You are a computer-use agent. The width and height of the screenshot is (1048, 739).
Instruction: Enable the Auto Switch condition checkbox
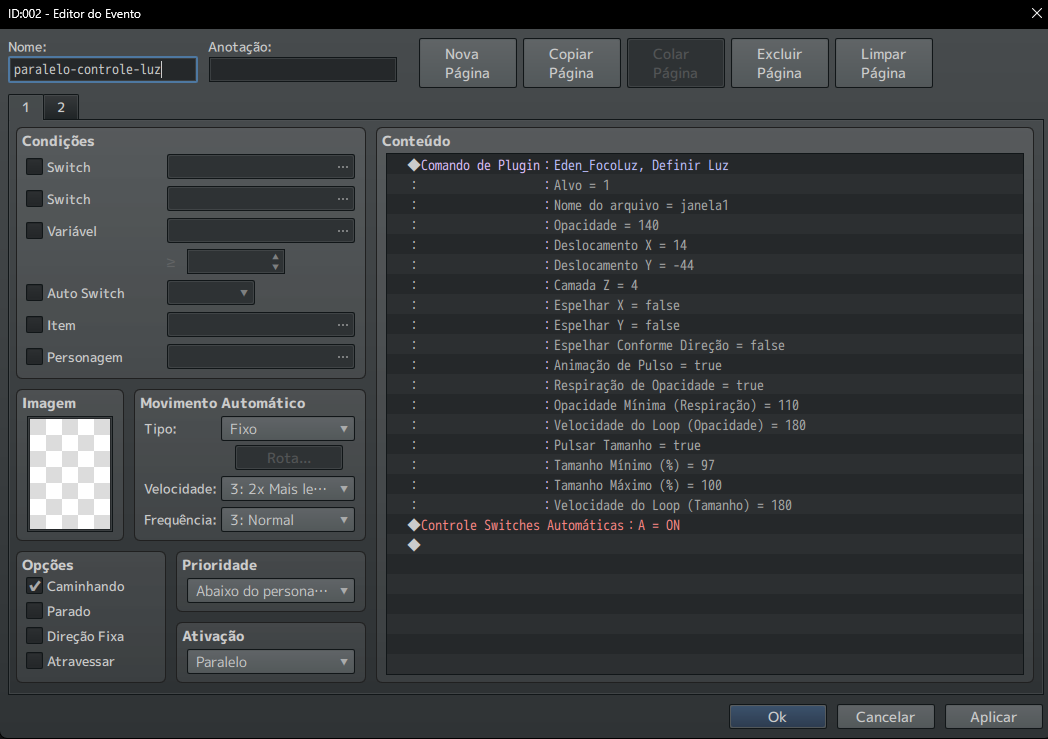[34, 293]
